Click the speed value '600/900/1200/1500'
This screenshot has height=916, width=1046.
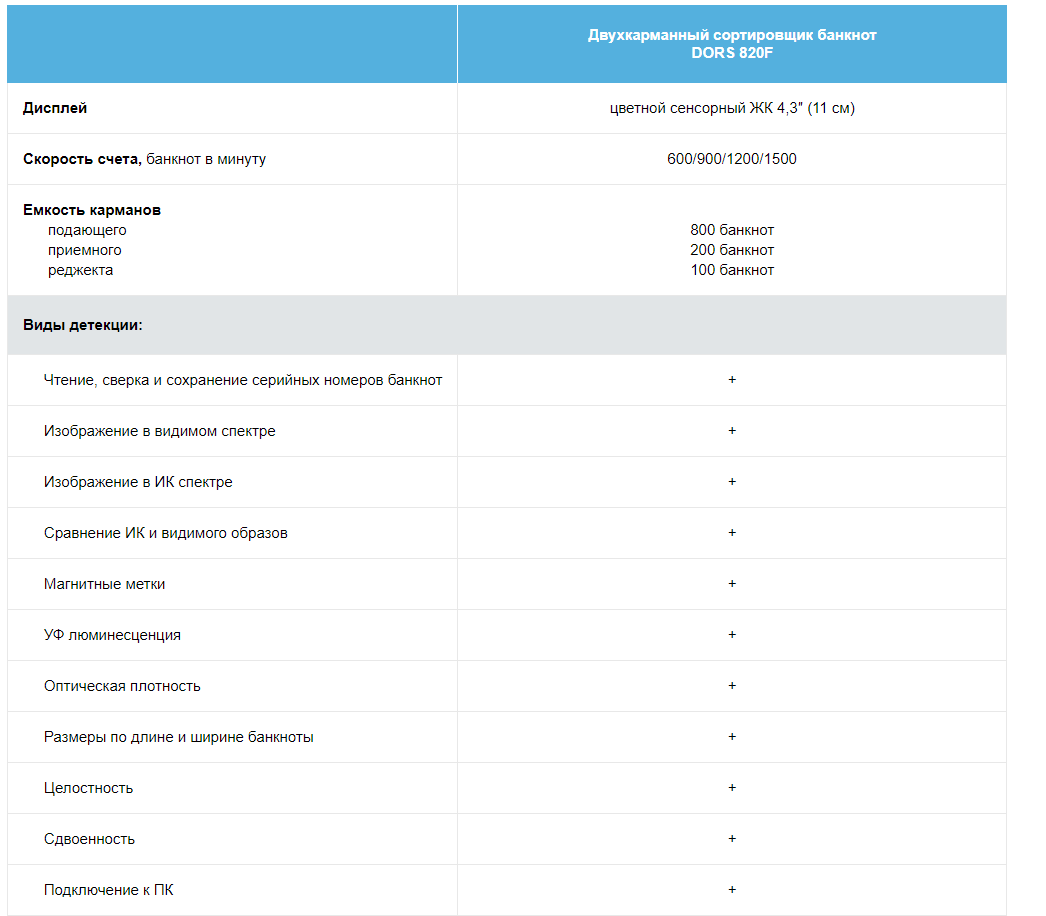point(732,159)
